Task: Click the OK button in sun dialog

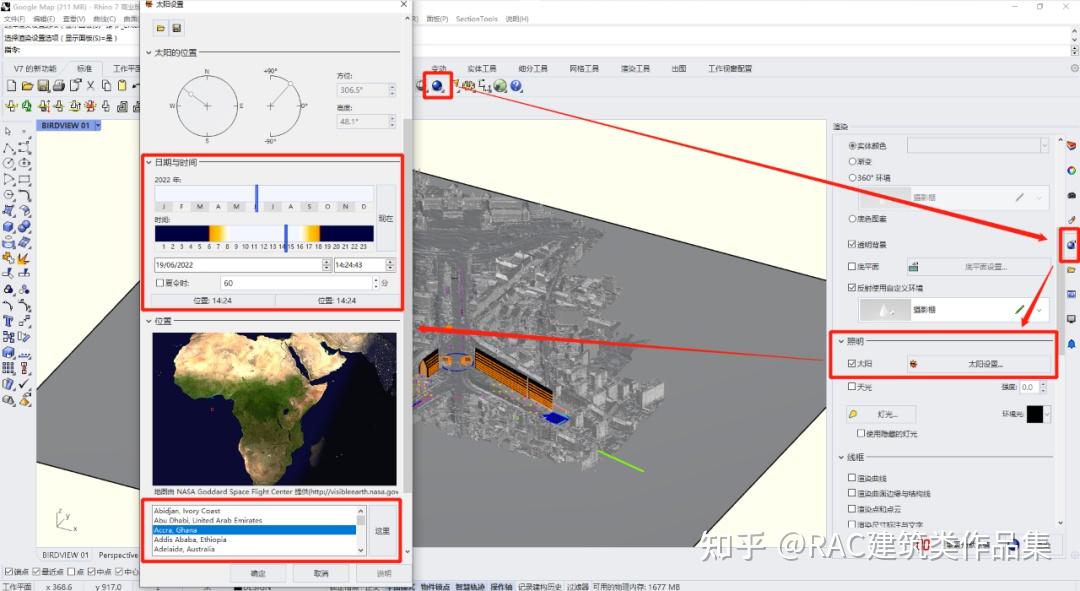Action: [x=258, y=573]
